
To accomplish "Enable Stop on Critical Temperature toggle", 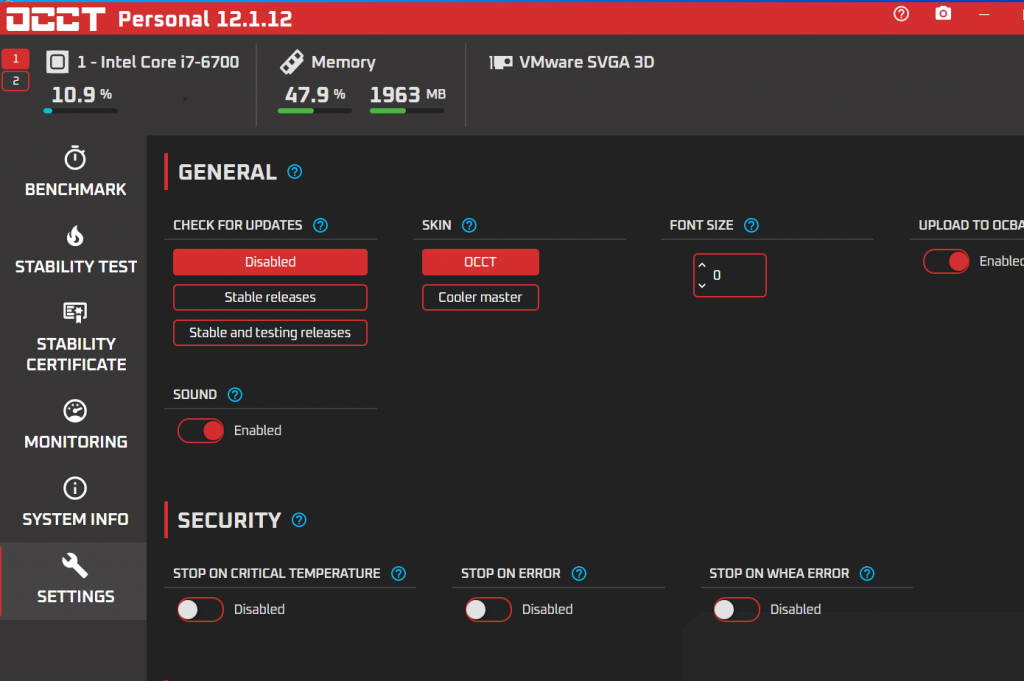I will coord(200,609).
